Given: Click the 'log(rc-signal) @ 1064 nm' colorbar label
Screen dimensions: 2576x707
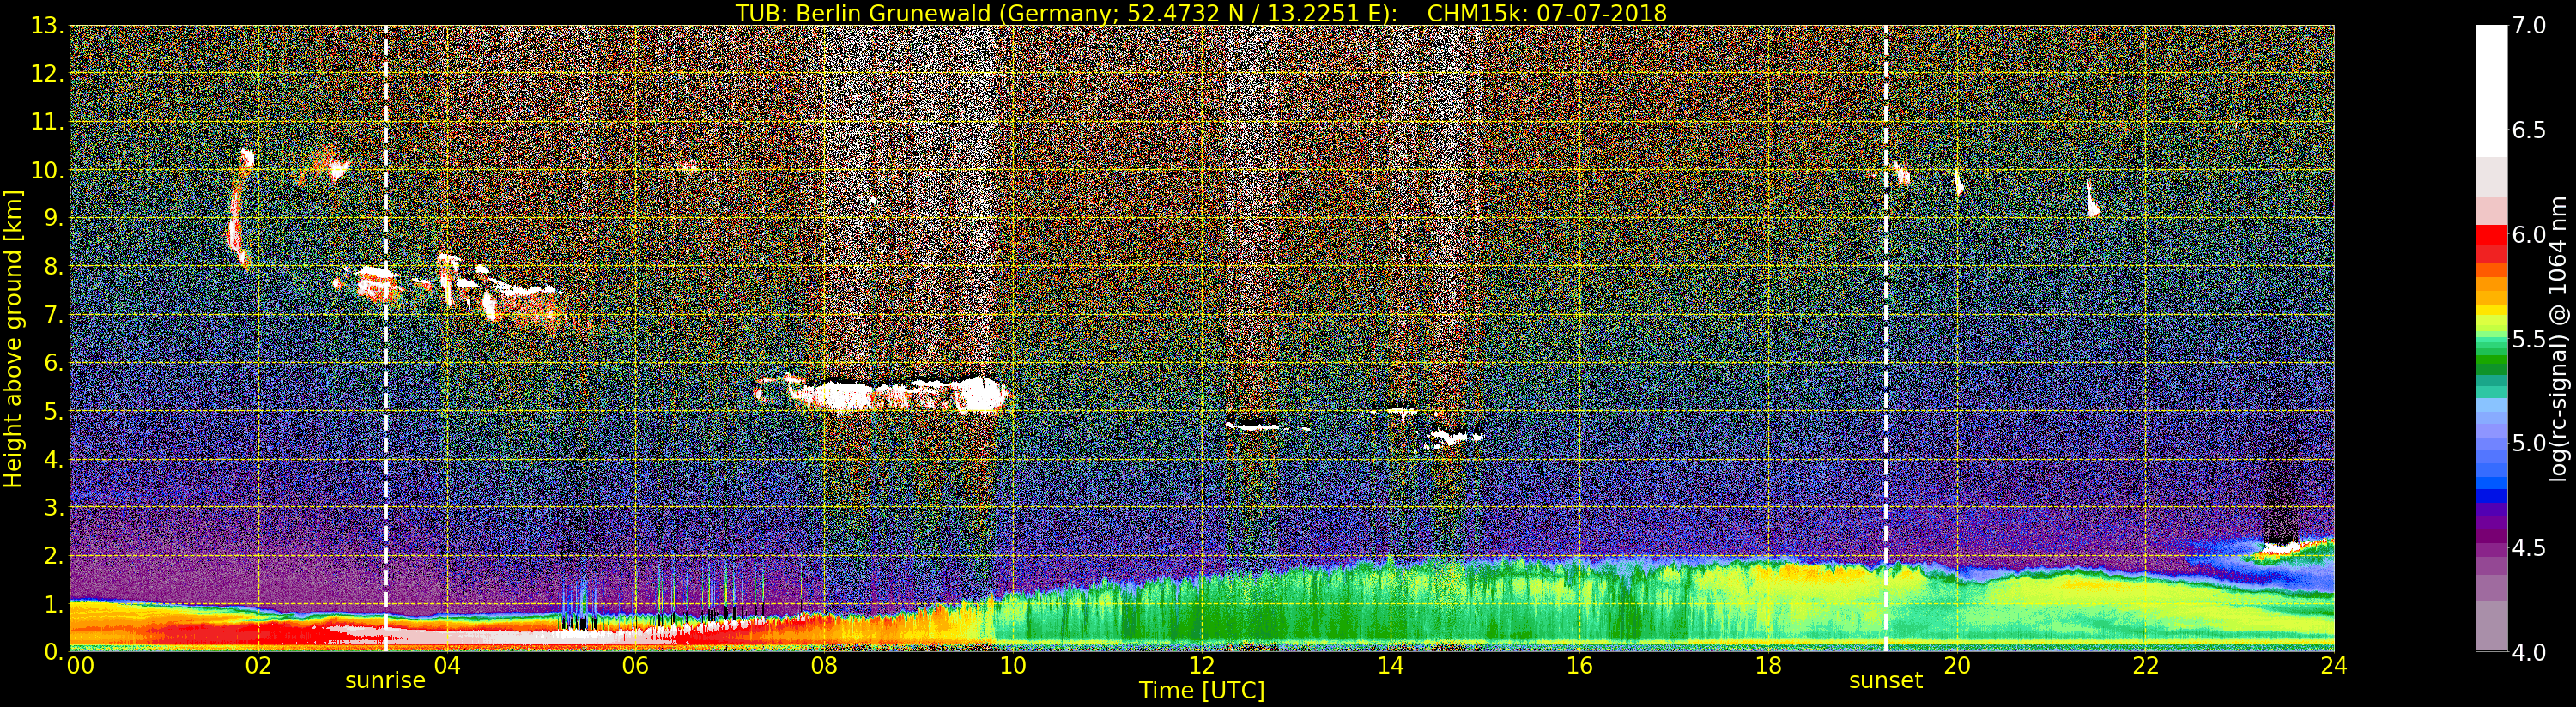Looking at the screenshot, I should coord(2556,338).
